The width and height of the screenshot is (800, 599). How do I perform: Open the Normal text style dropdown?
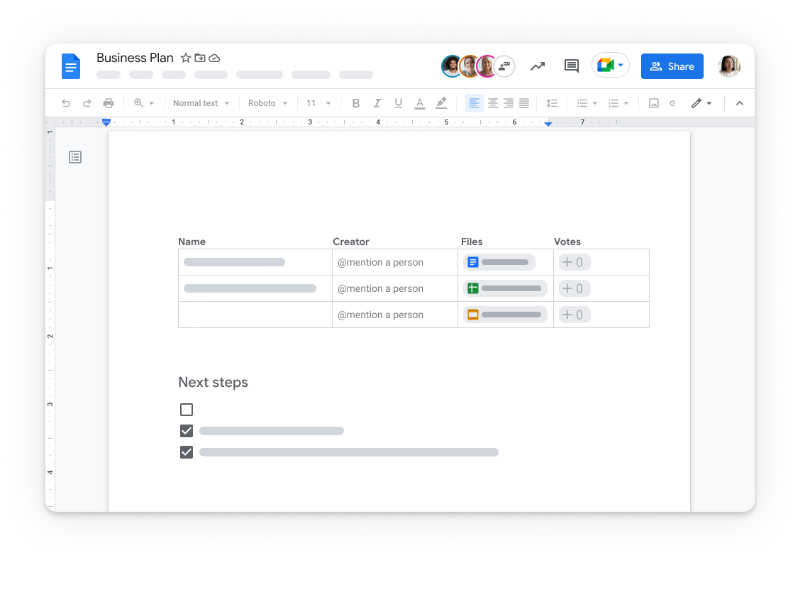(200, 103)
